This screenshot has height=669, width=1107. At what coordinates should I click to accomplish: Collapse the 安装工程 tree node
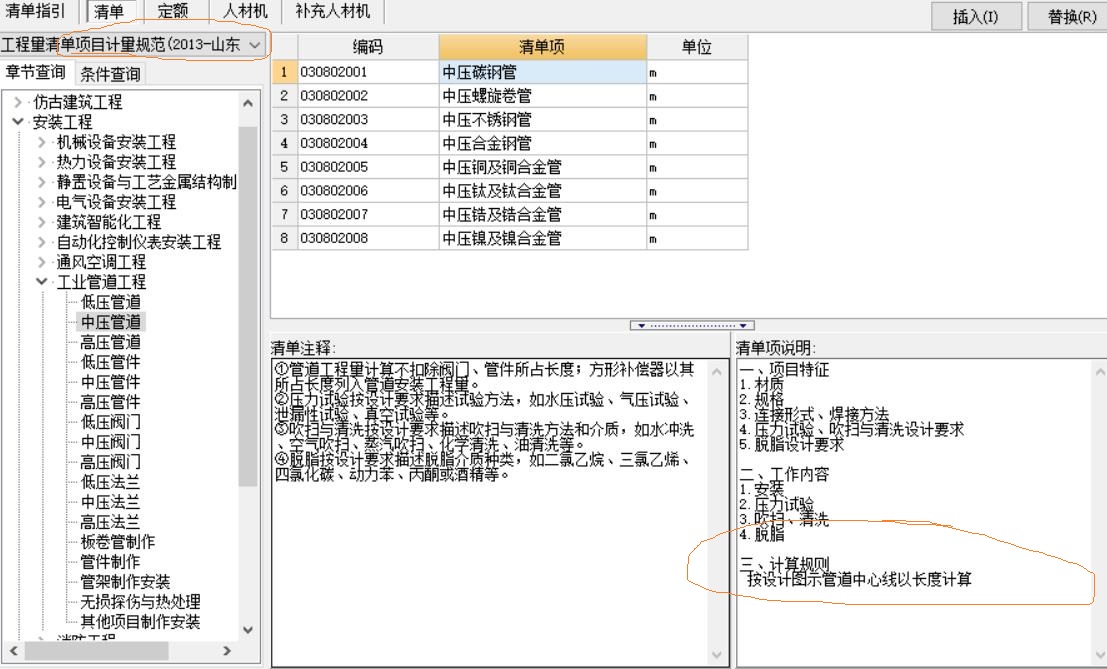pos(18,122)
